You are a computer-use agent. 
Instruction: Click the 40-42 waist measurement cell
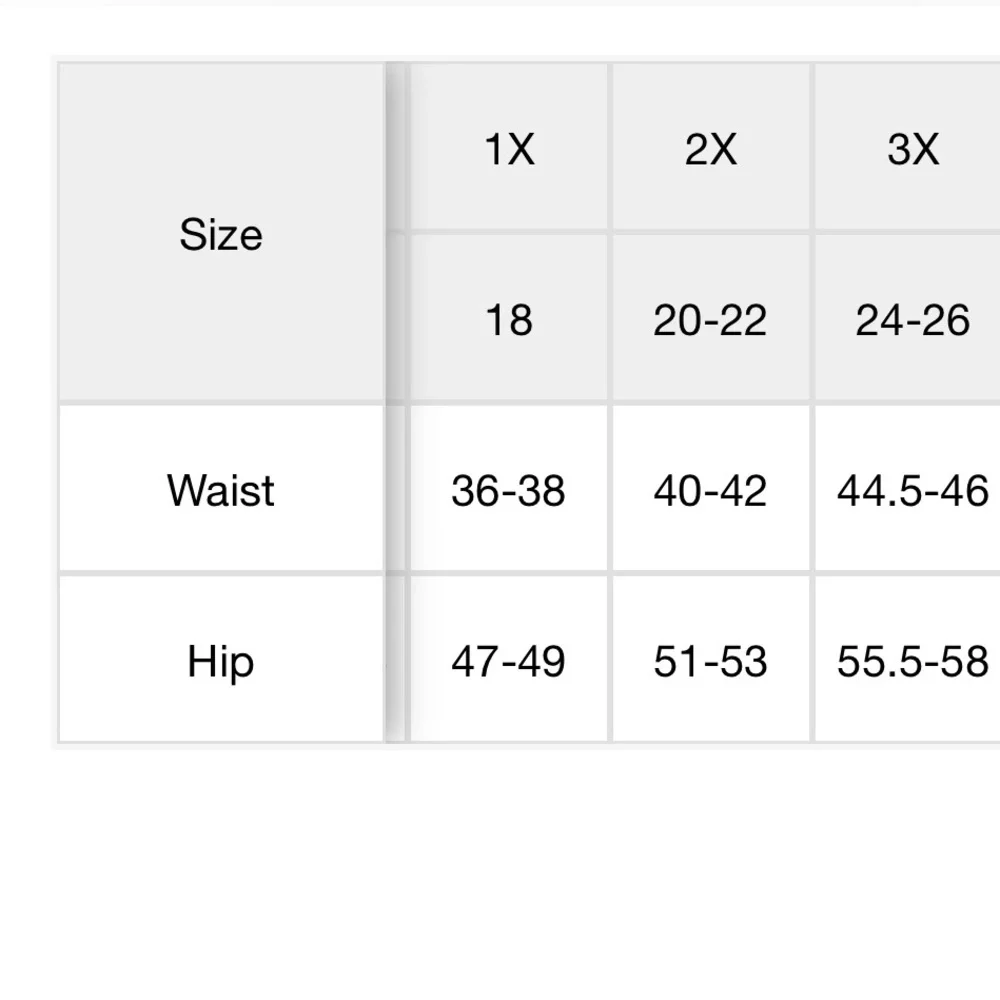click(711, 490)
